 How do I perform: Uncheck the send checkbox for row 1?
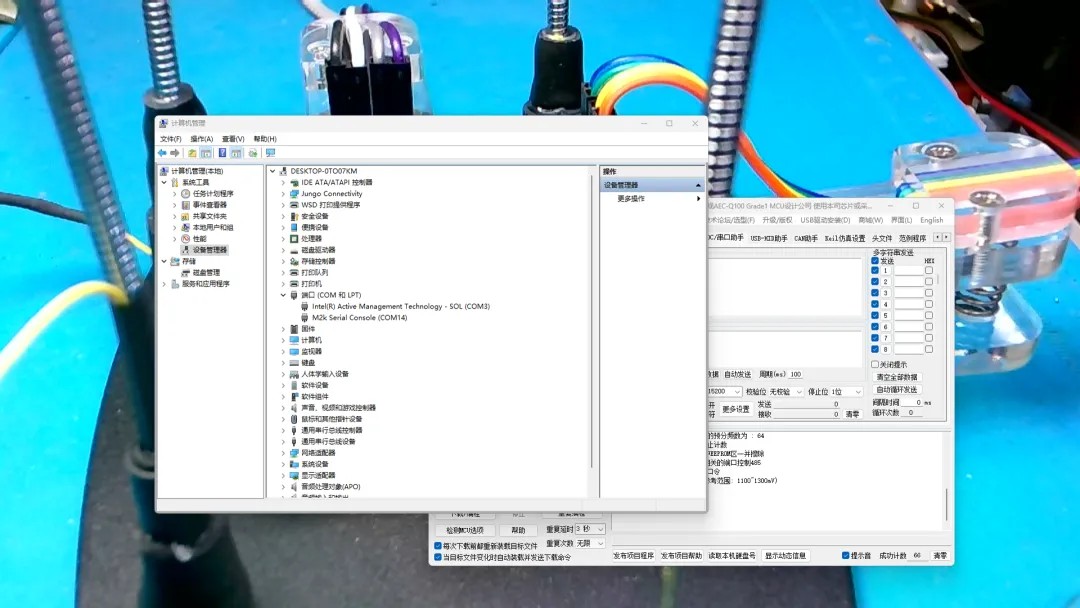pyautogui.click(x=875, y=271)
